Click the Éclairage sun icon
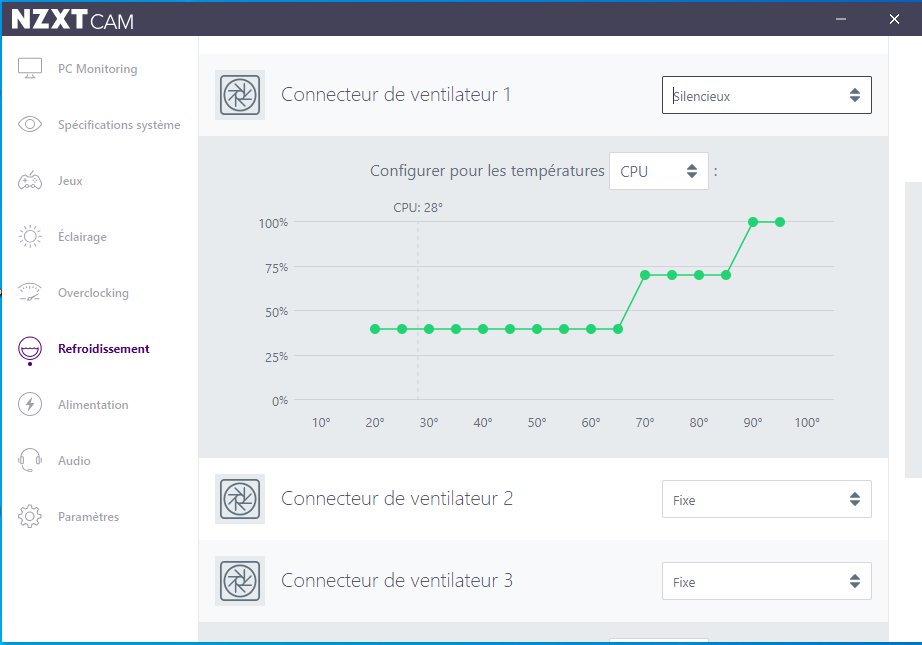Image resolution: width=922 pixels, height=645 pixels. (x=30, y=237)
